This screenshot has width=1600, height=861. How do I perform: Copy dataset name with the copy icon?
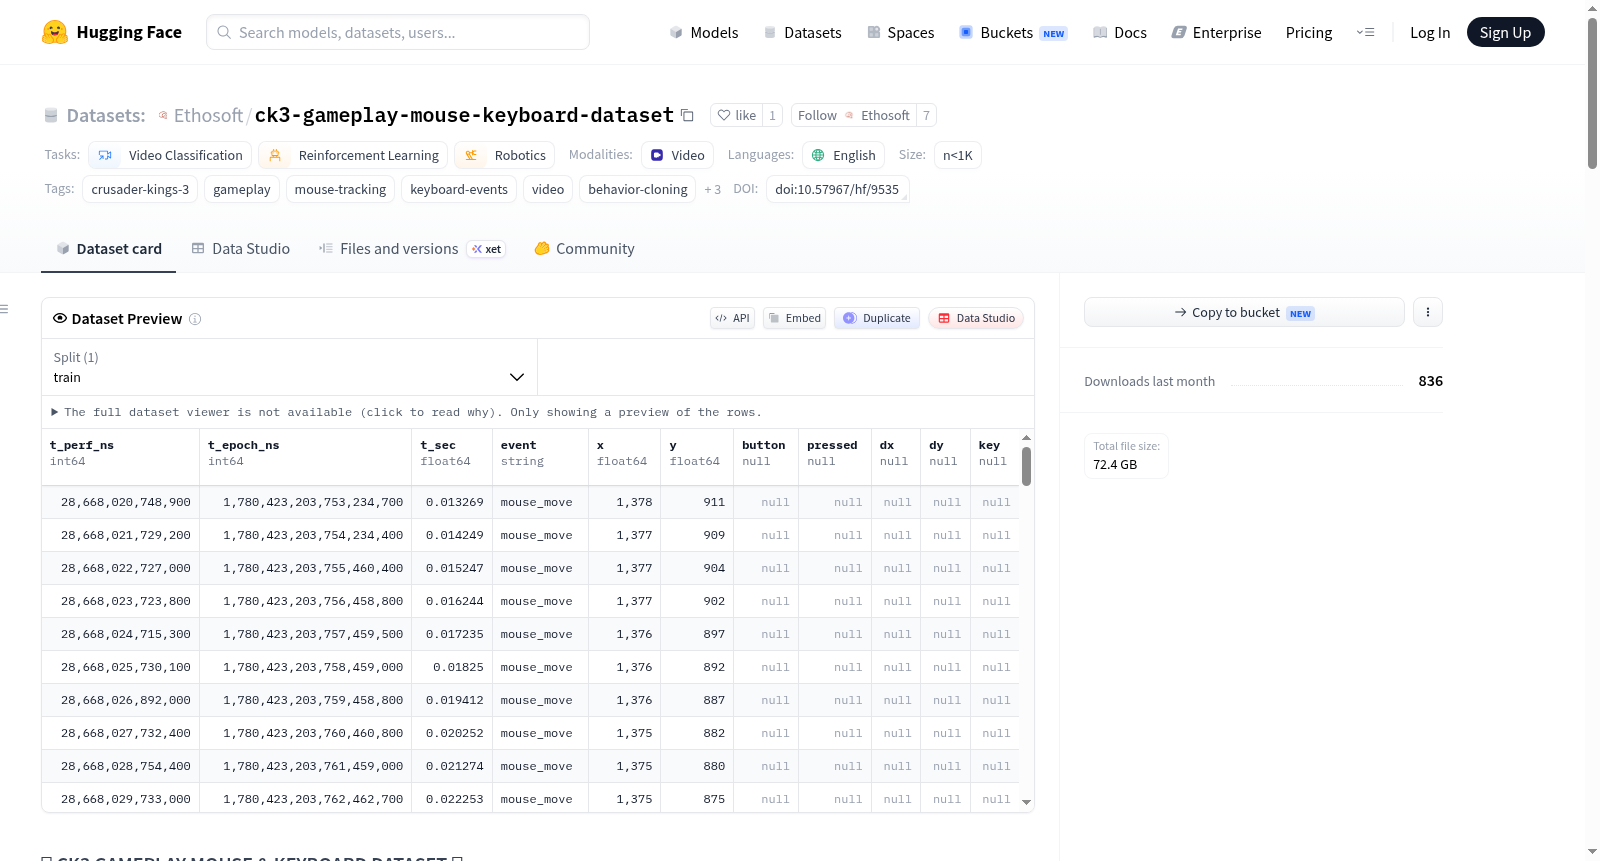pyautogui.click(x=687, y=115)
